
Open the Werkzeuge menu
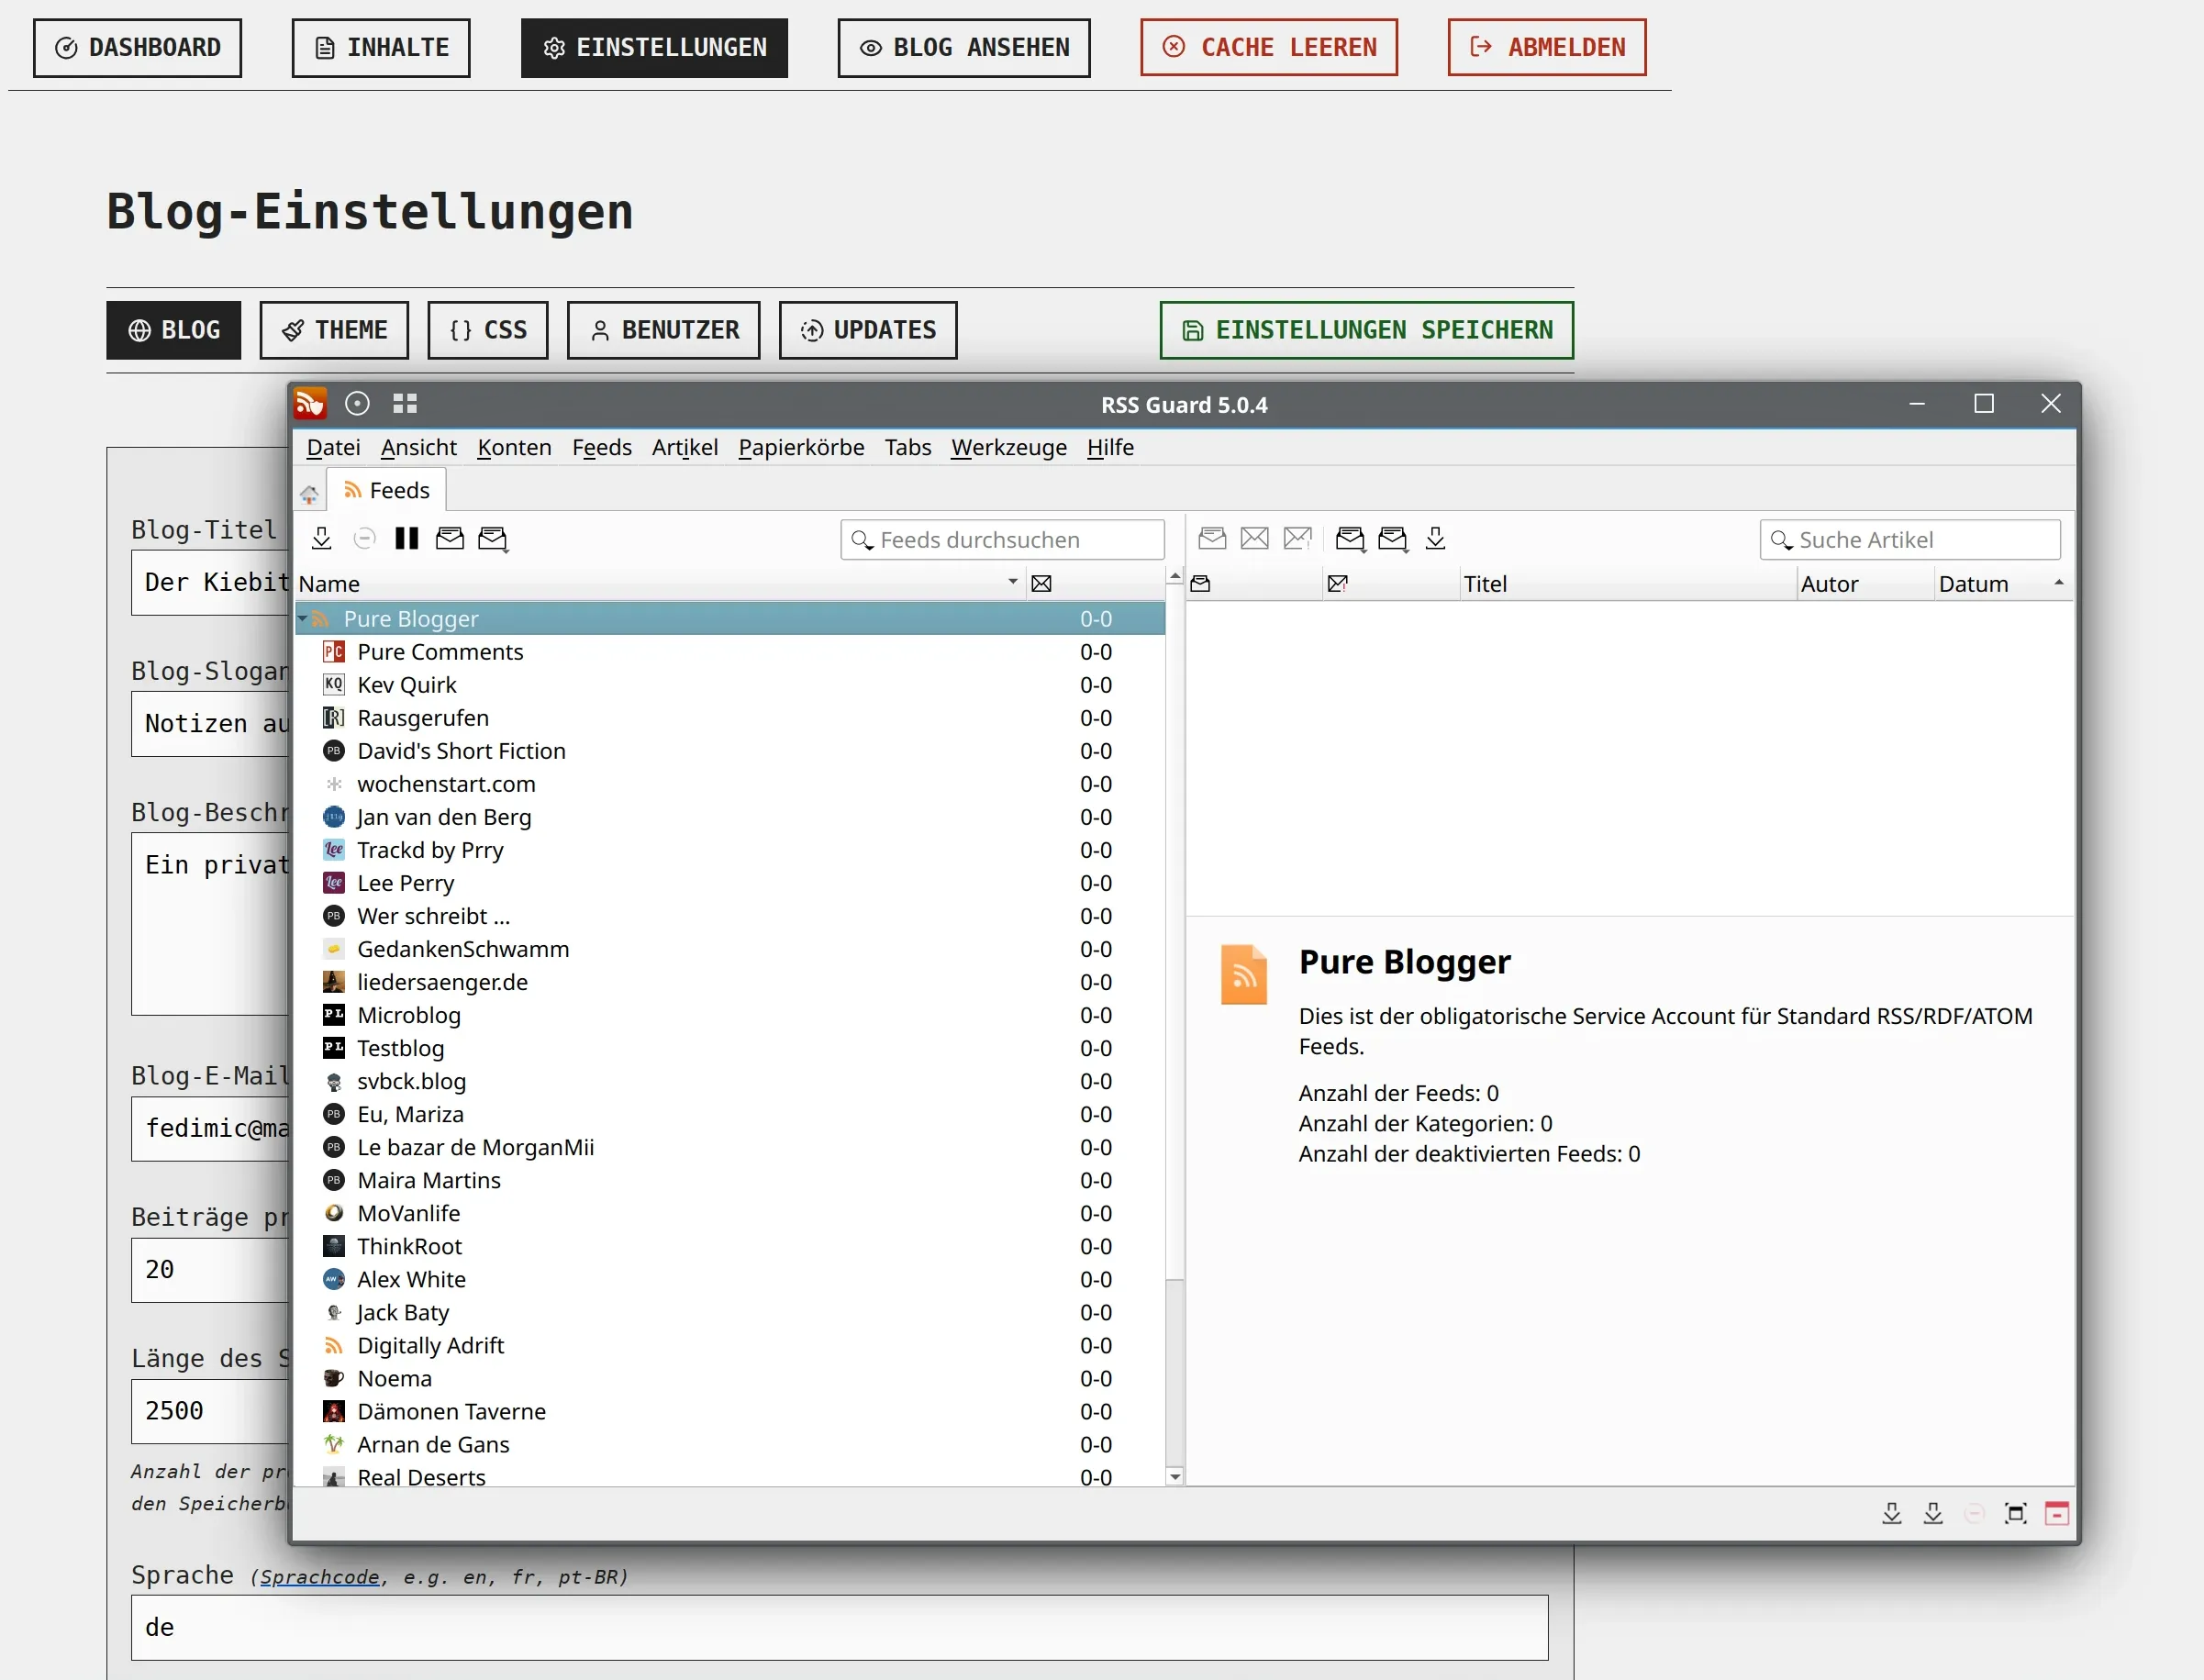tap(1008, 448)
